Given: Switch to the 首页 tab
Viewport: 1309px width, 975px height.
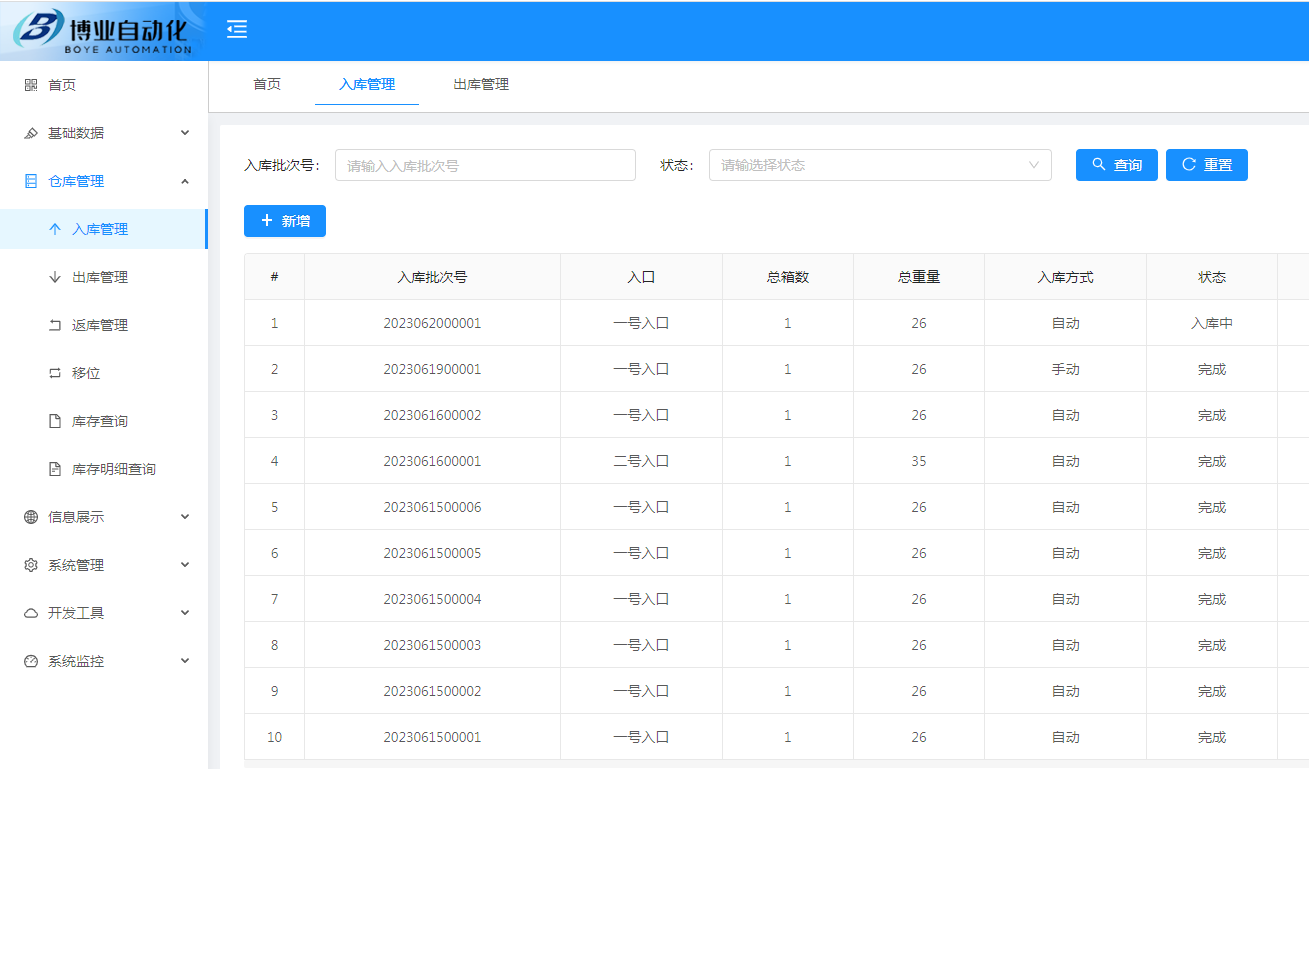Looking at the screenshot, I should click(267, 84).
